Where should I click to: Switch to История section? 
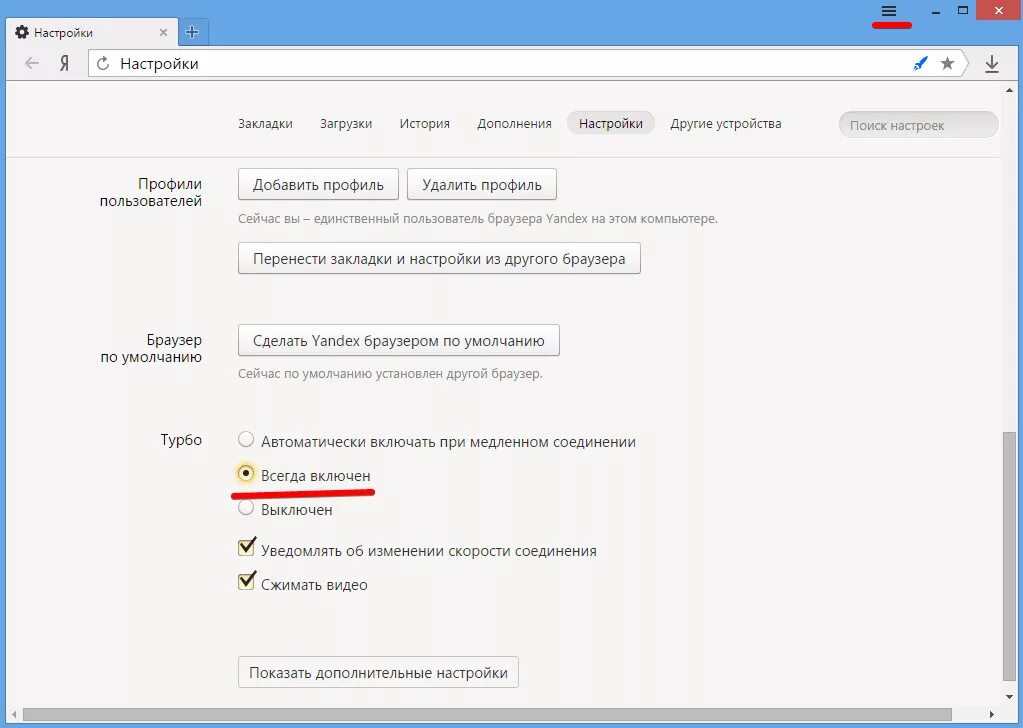tap(425, 123)
